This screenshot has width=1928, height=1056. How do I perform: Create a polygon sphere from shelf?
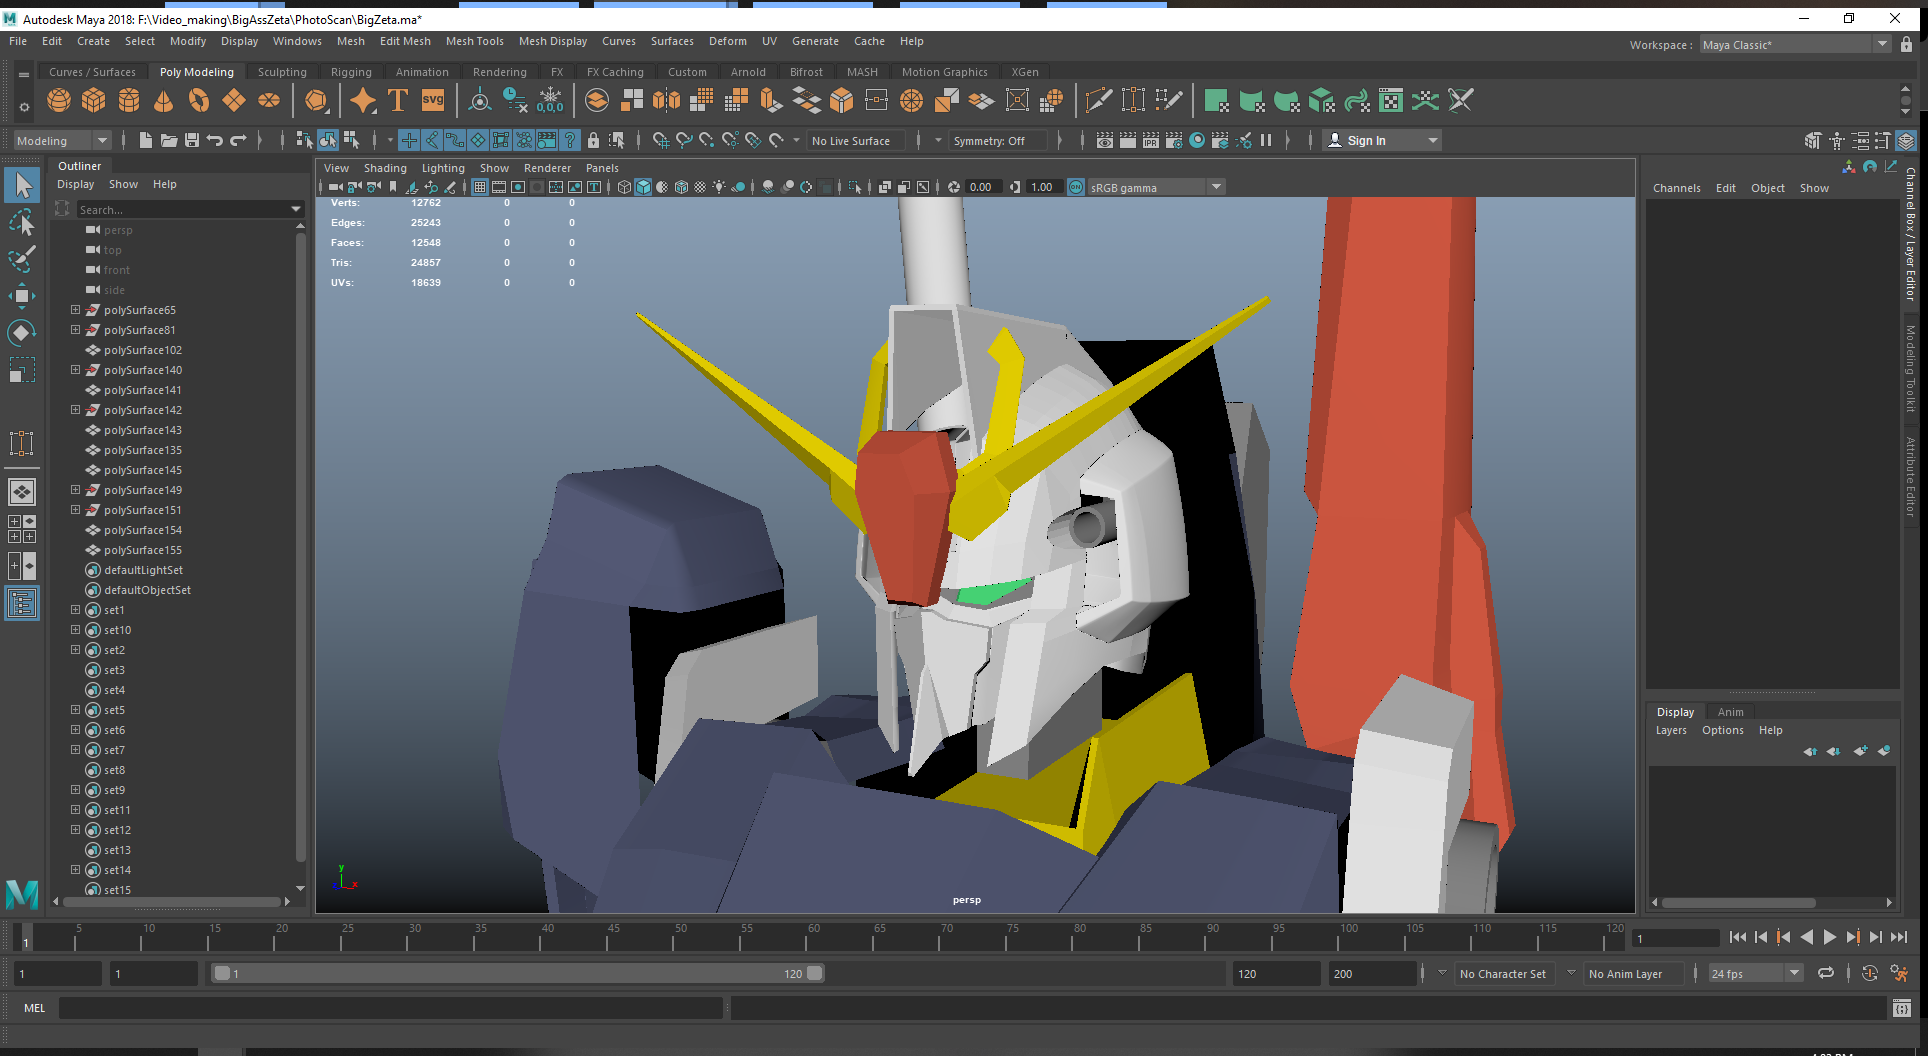pyautogui.click(x=59, y=101)
